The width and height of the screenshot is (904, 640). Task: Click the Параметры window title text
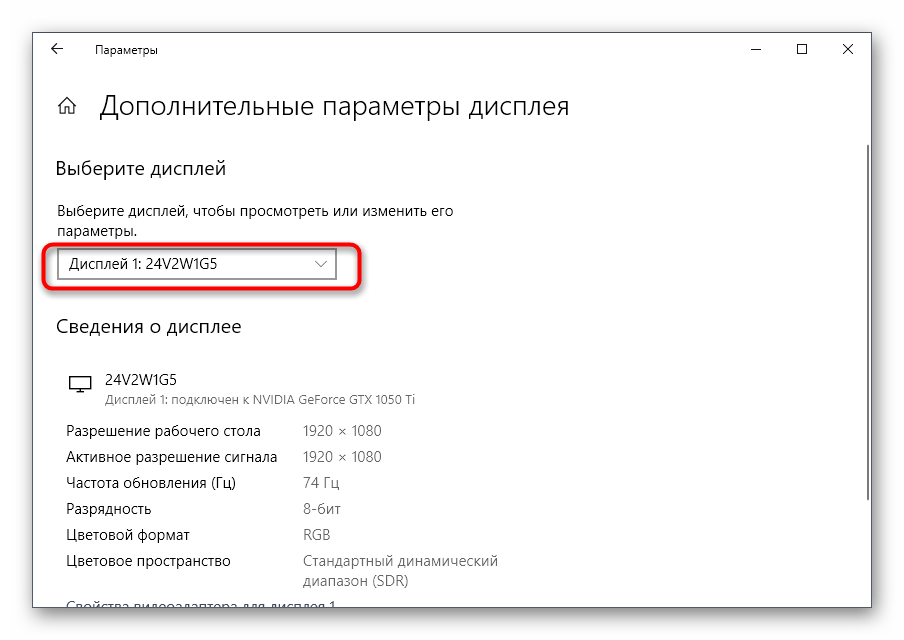pos(126,49)
